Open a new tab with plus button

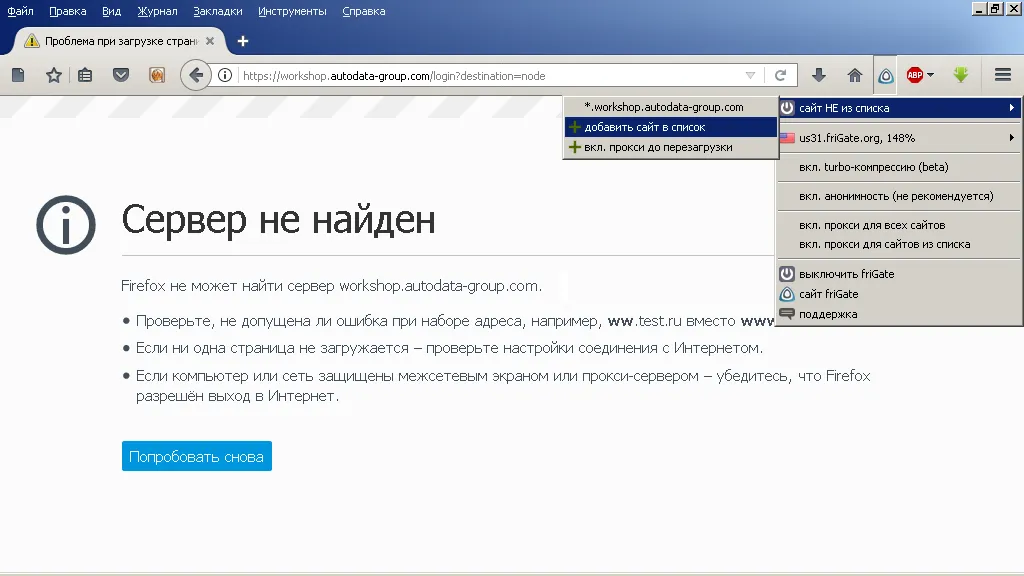tap(243, 41)
